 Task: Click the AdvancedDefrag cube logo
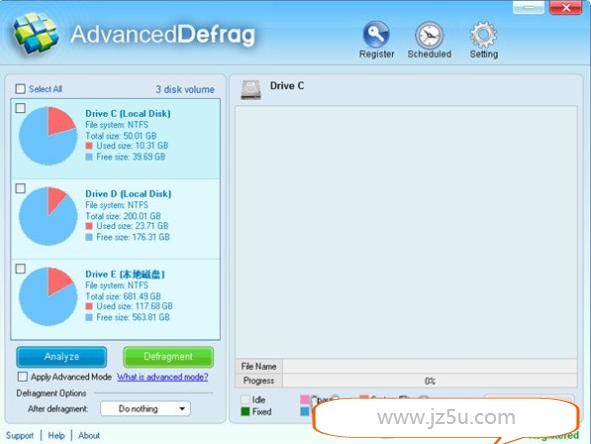click(36, 33)
